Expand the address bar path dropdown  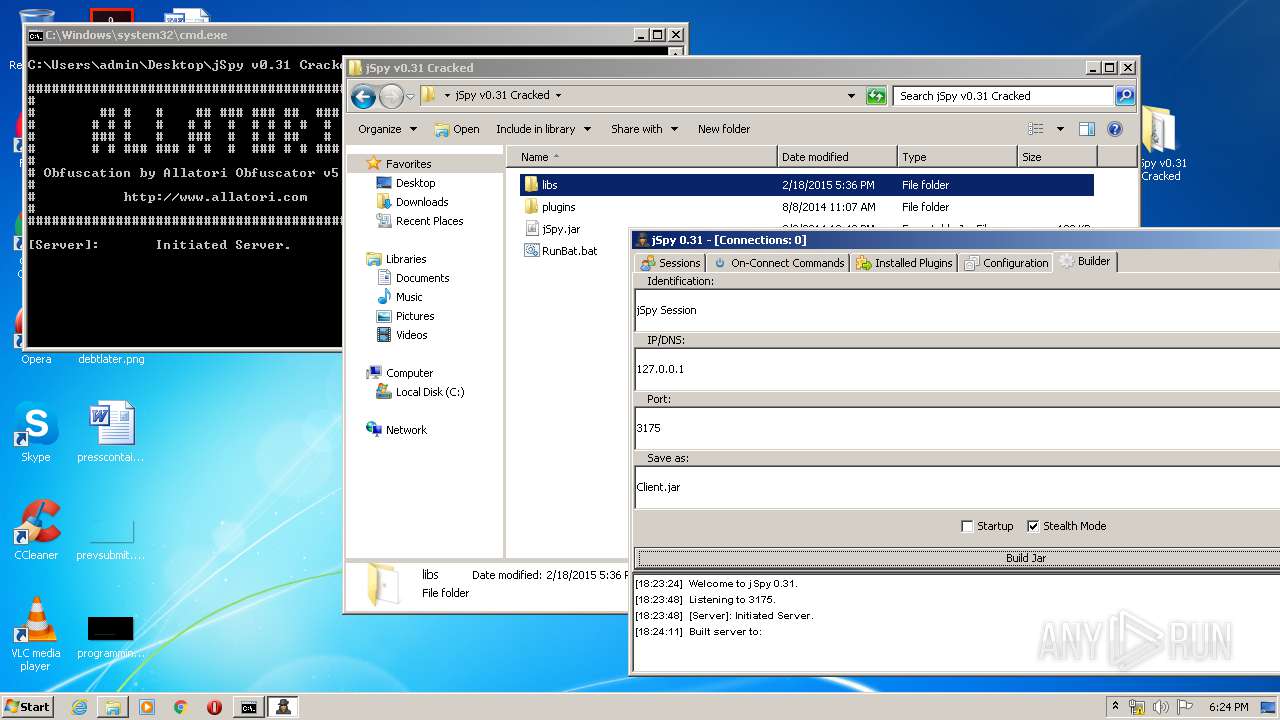coord(851,96)
